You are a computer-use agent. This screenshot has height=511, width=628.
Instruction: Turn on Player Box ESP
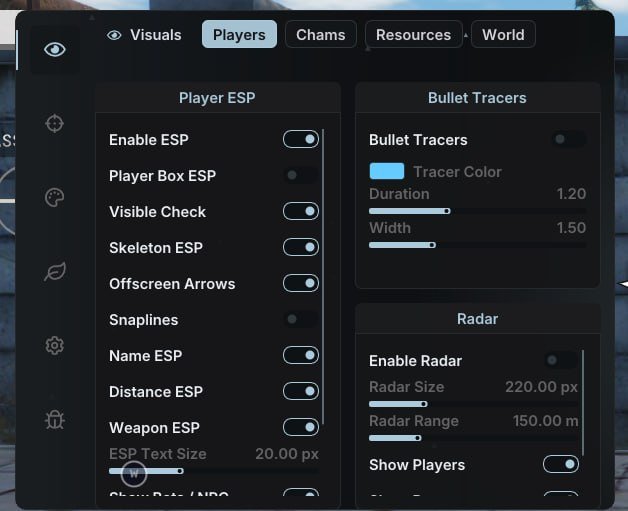[x=301, y=175]
